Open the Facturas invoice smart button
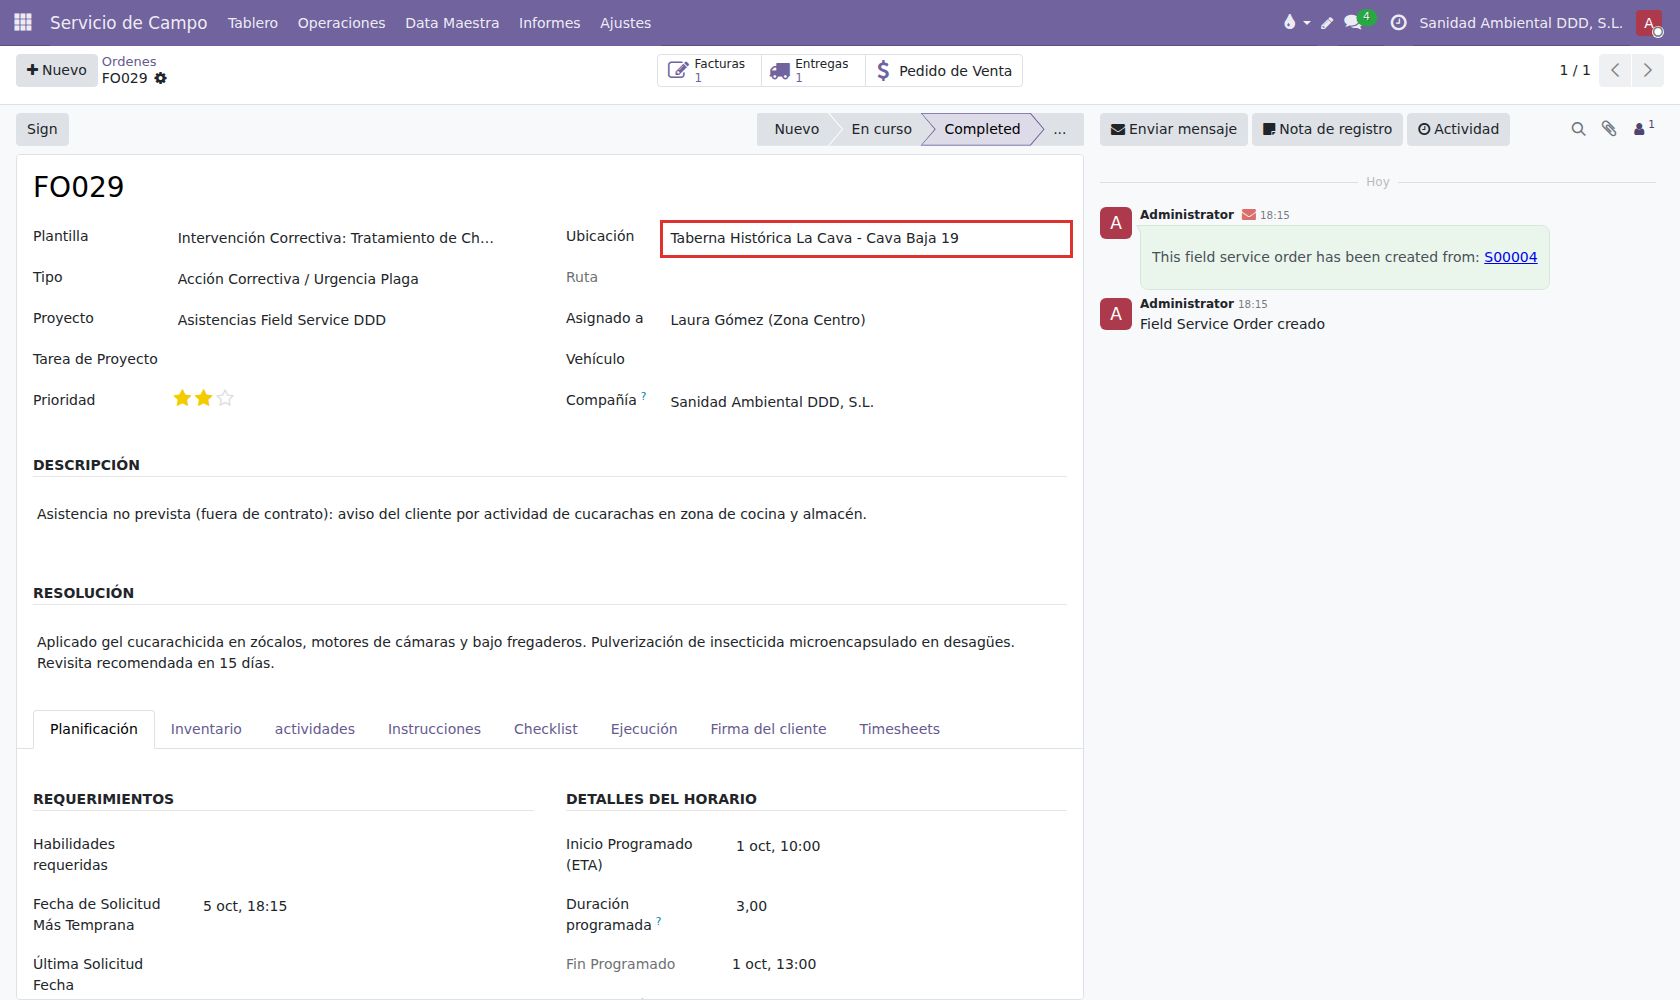This screenshot has height=1000, width=1680. [x=708, y=70]
